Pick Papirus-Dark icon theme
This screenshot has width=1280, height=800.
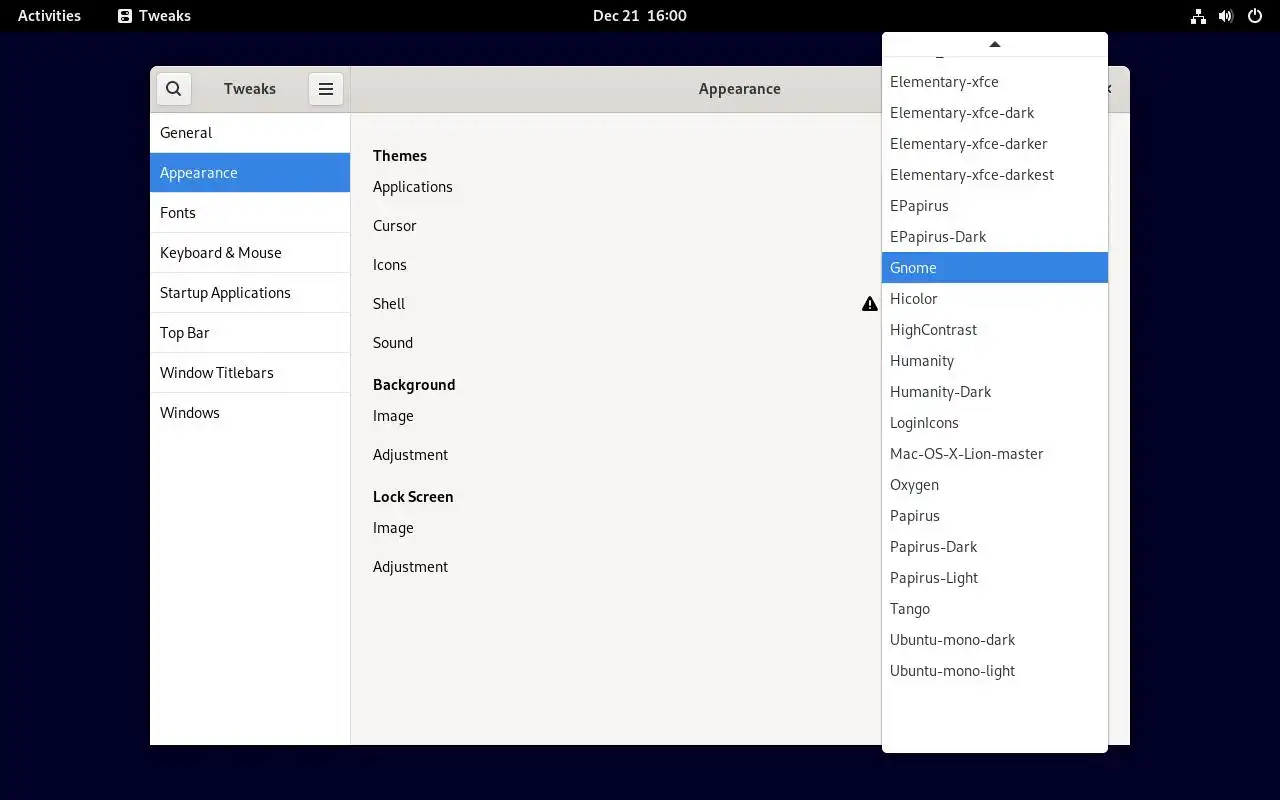click(x=995, y=546)
